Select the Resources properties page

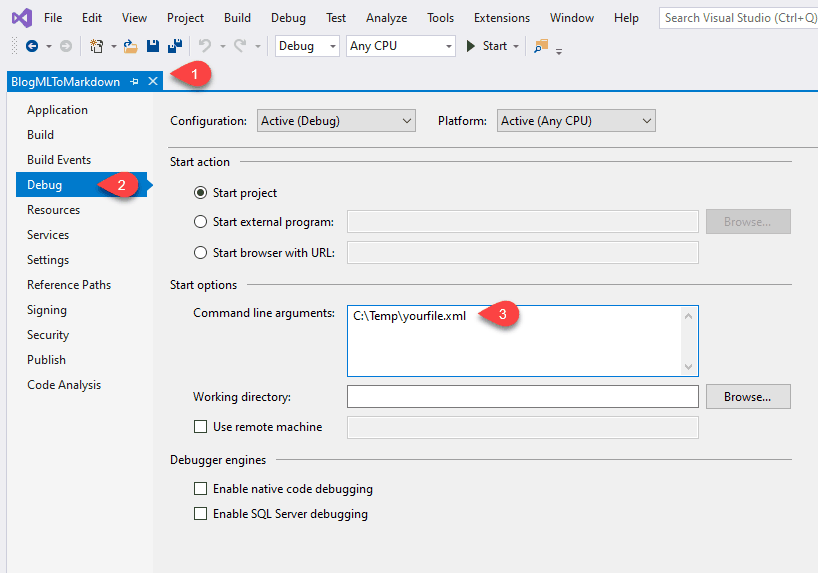(53, 210)
